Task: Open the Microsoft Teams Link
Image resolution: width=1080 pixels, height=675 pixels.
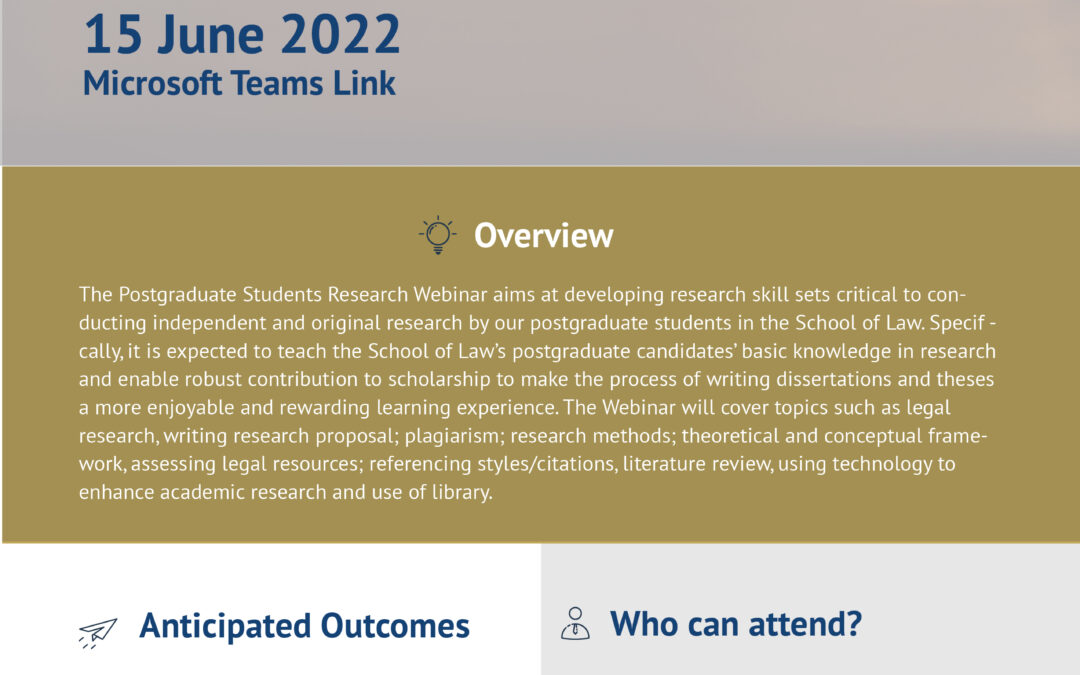Action: point(239,83)
